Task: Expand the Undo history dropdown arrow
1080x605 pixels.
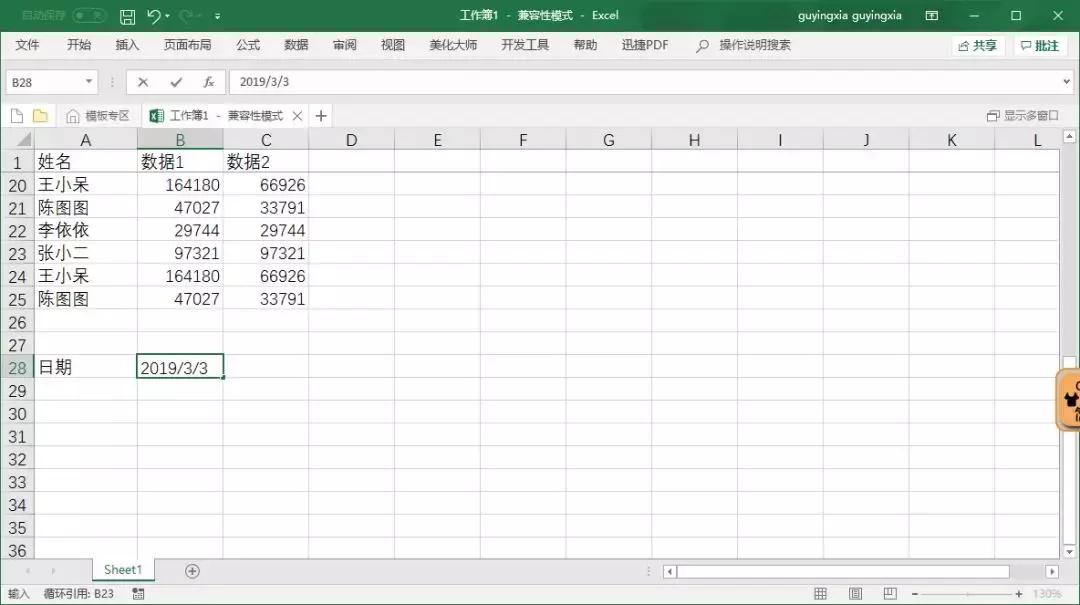Action: [x=167, y=16]
